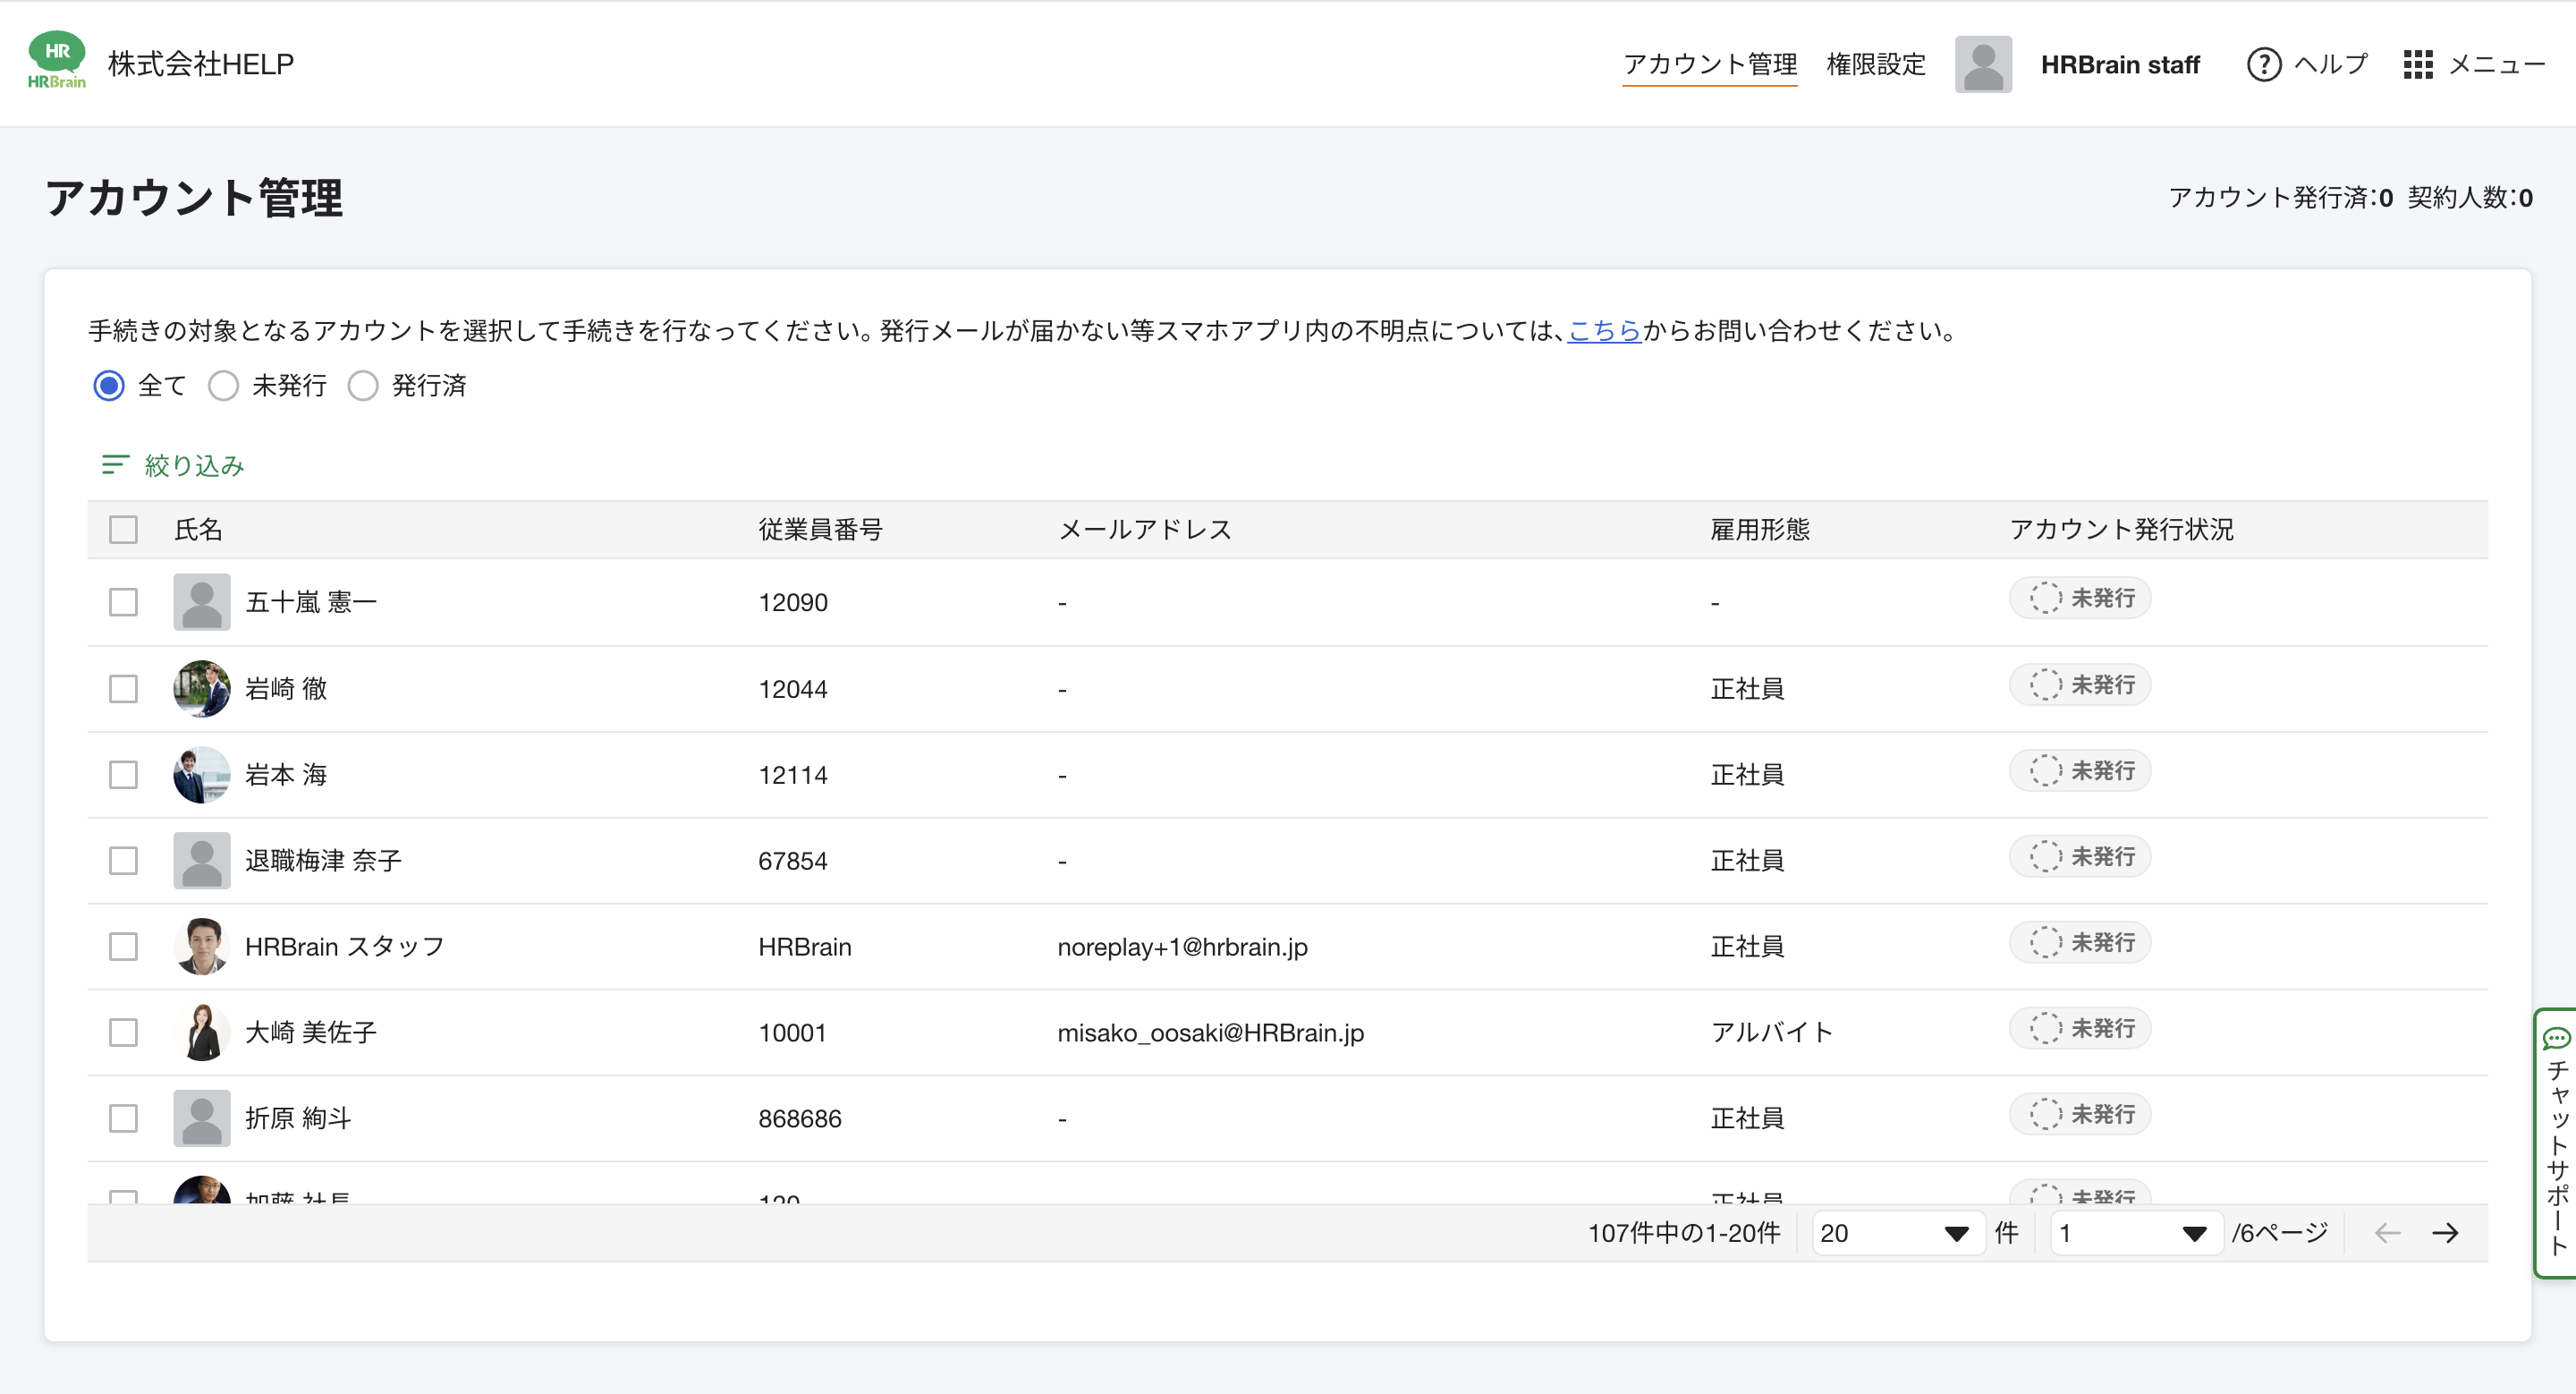Open the ヘルプ question mark icon
Image resolution: width=2576 pixels, height=1394 pixels.
[2263, 65]
